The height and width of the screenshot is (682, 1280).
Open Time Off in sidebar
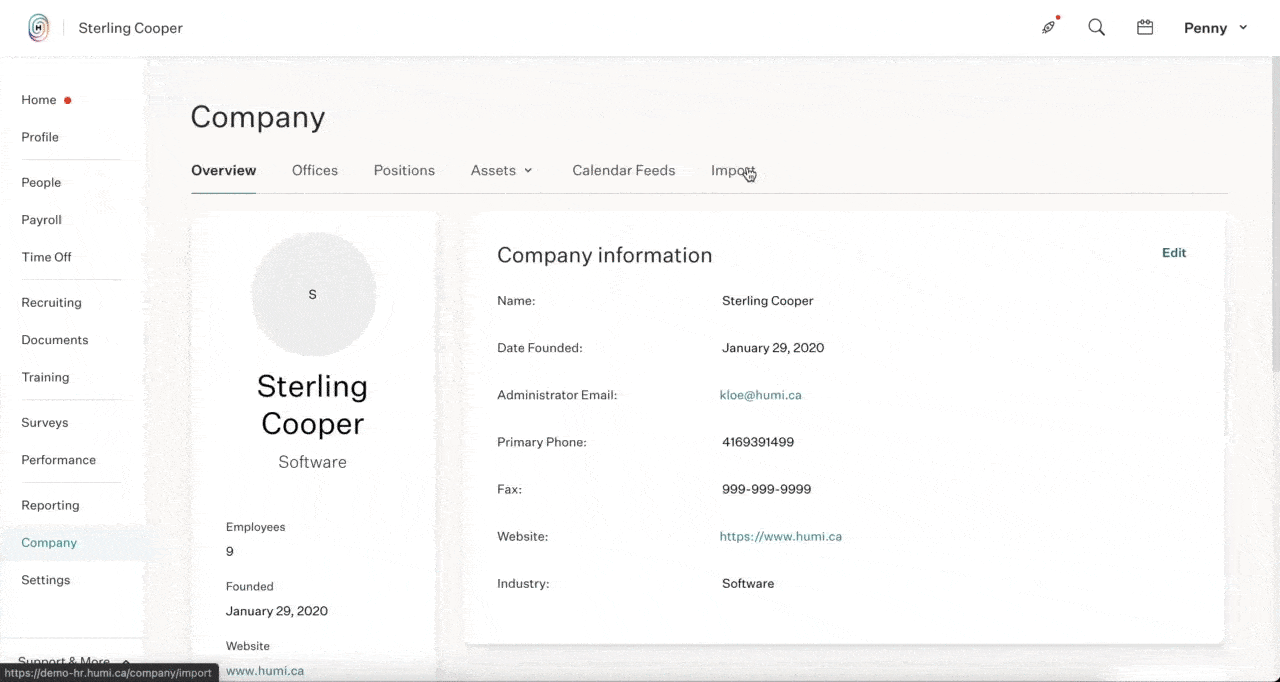46,257
